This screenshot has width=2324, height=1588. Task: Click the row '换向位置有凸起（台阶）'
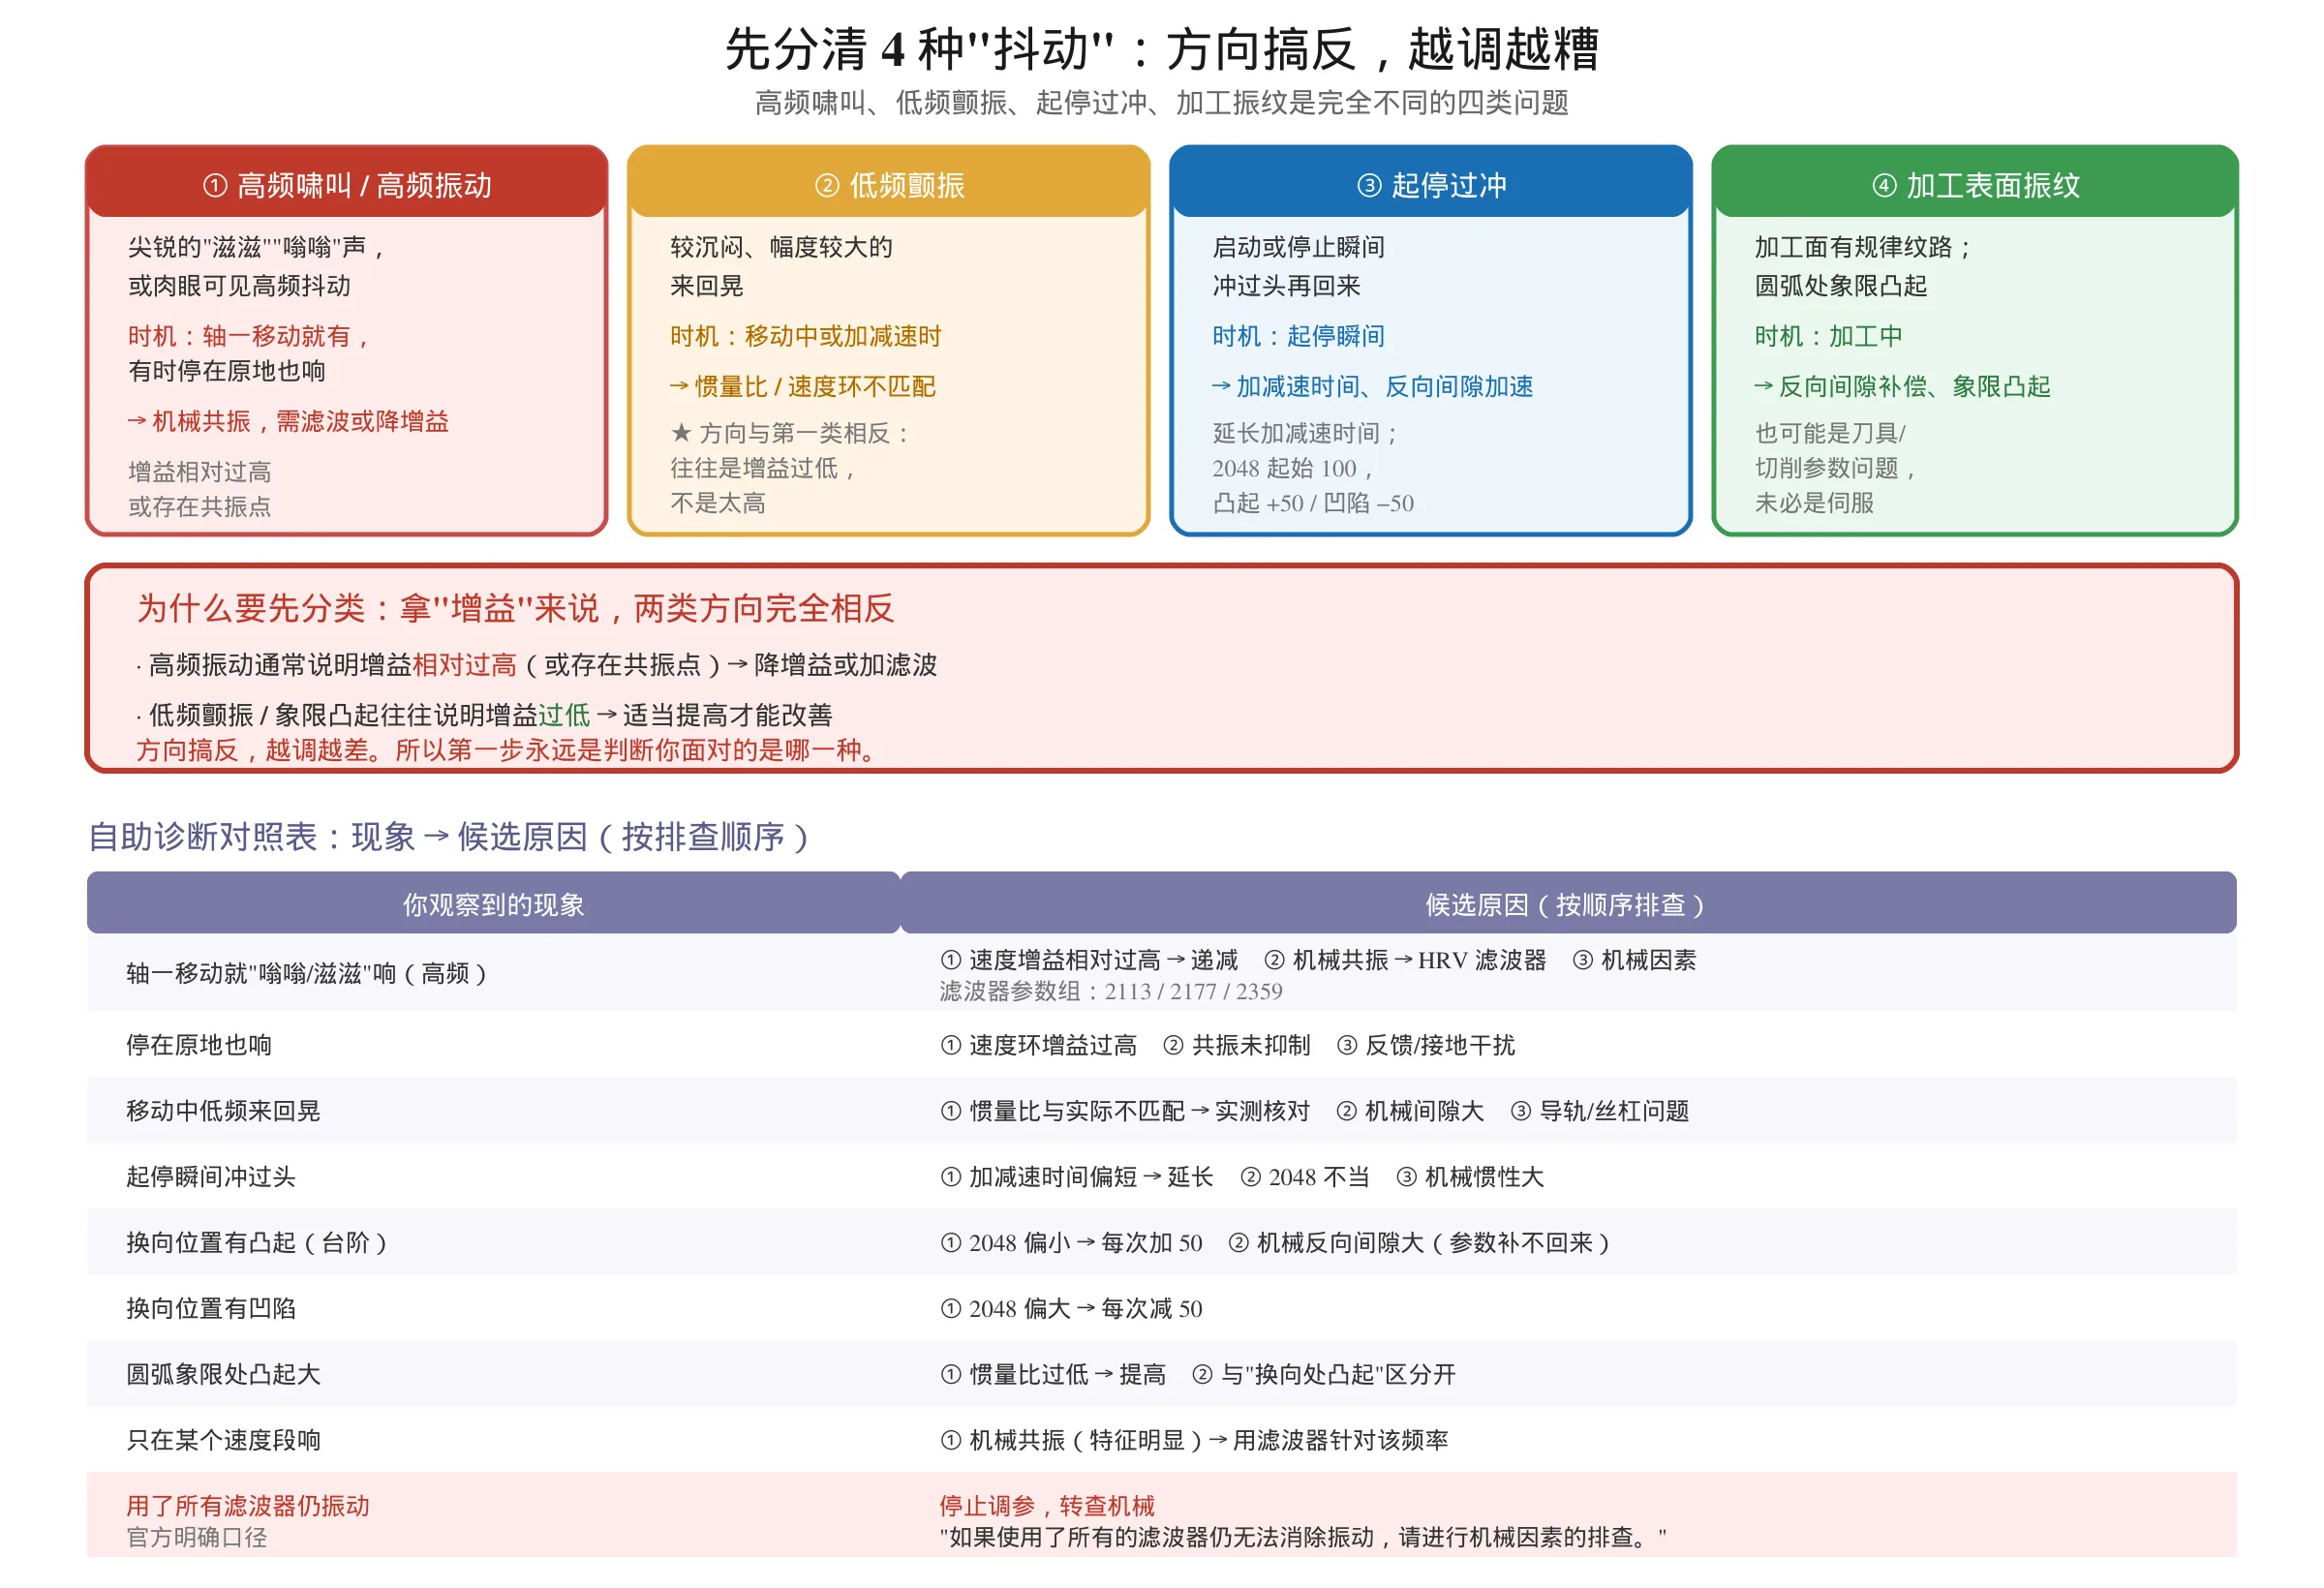pos(1161,1243)
